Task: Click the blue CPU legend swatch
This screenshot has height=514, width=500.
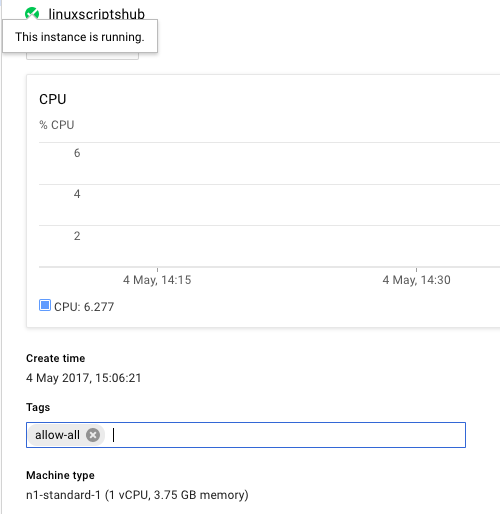Action: (x=45, y=305)
